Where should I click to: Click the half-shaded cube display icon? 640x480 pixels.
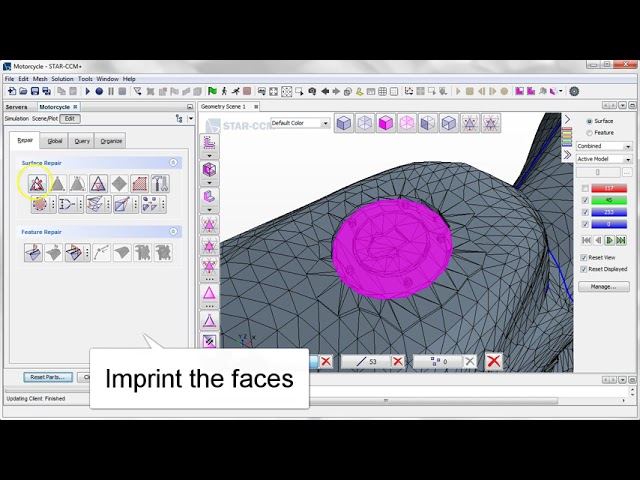coord(428,123)
